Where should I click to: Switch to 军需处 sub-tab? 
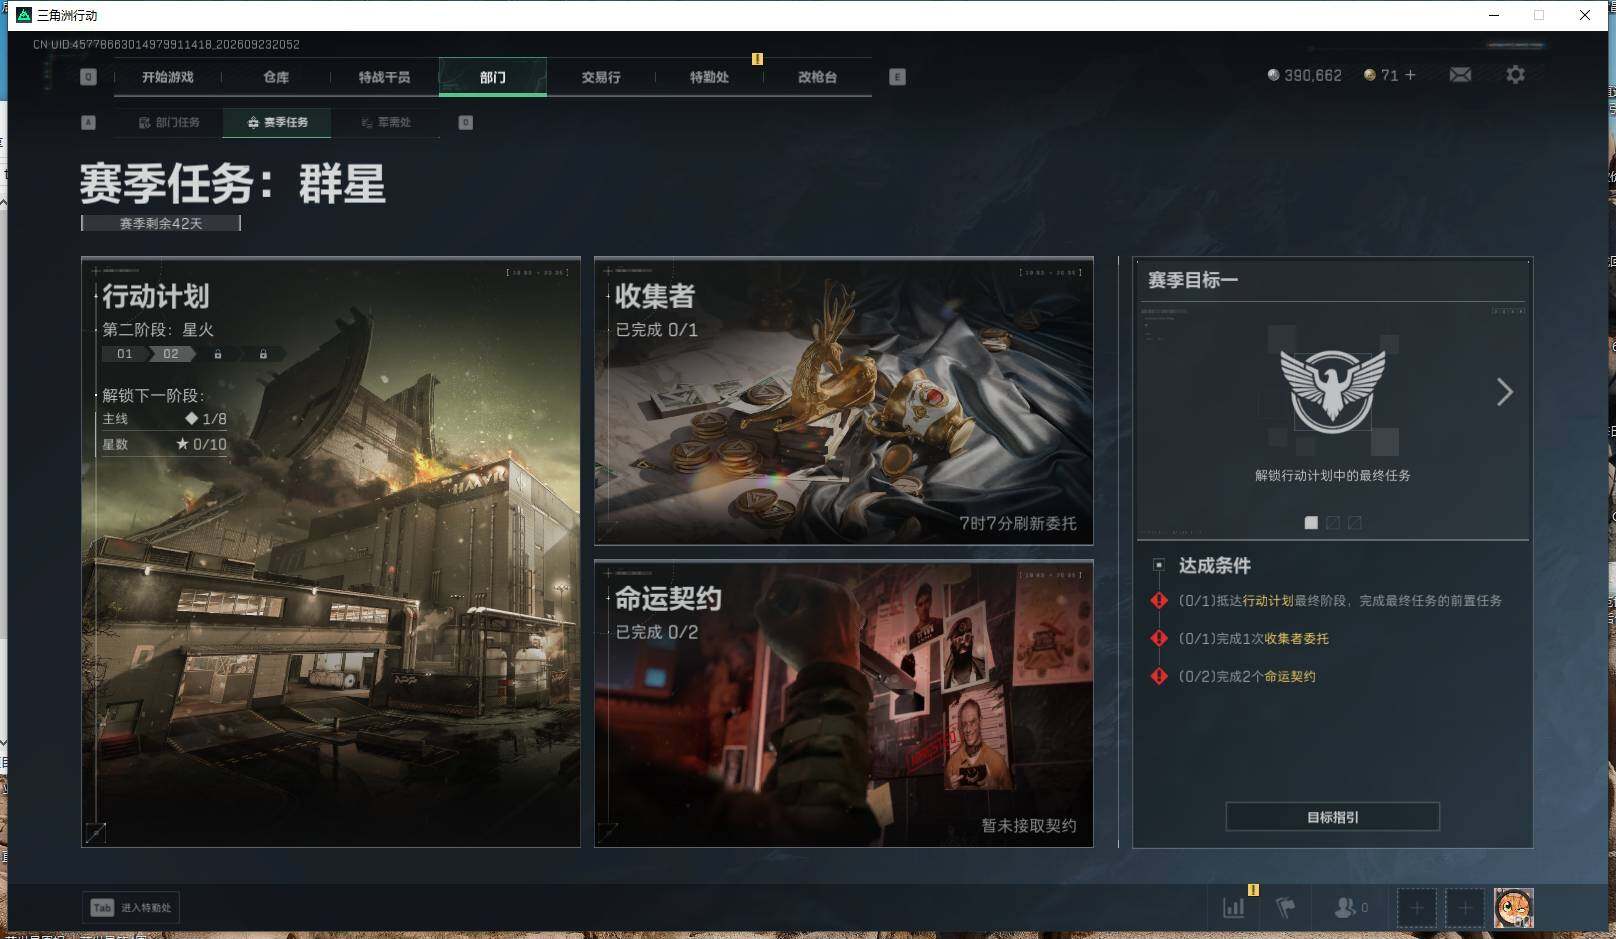tap(386, 122)
